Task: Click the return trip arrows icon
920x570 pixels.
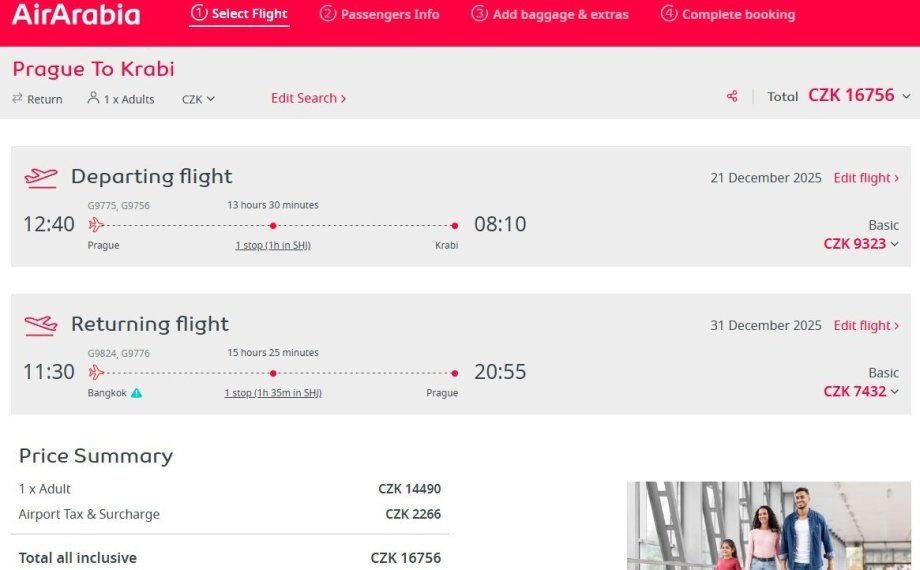Action: pos(17,98)
